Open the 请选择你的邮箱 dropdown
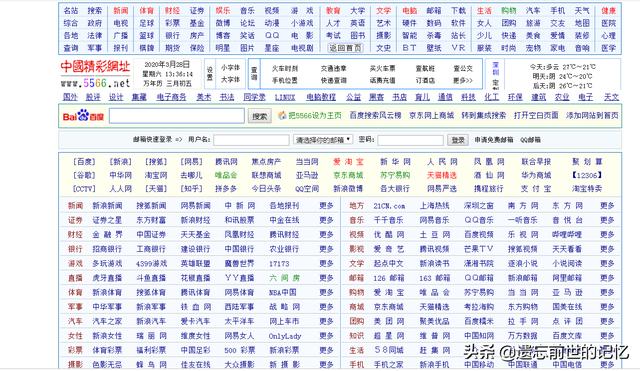The width and height of the screenshot is (640, 371). coord(322,140)
